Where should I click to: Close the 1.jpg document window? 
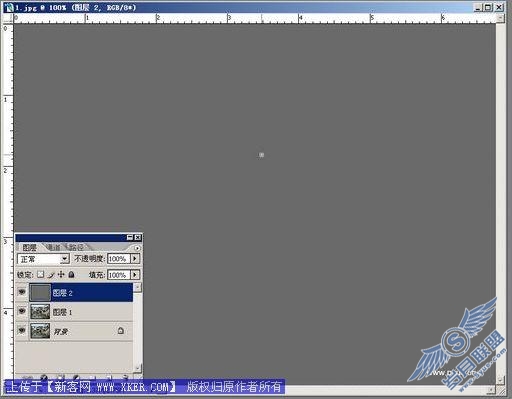click(x=499, y=7)
